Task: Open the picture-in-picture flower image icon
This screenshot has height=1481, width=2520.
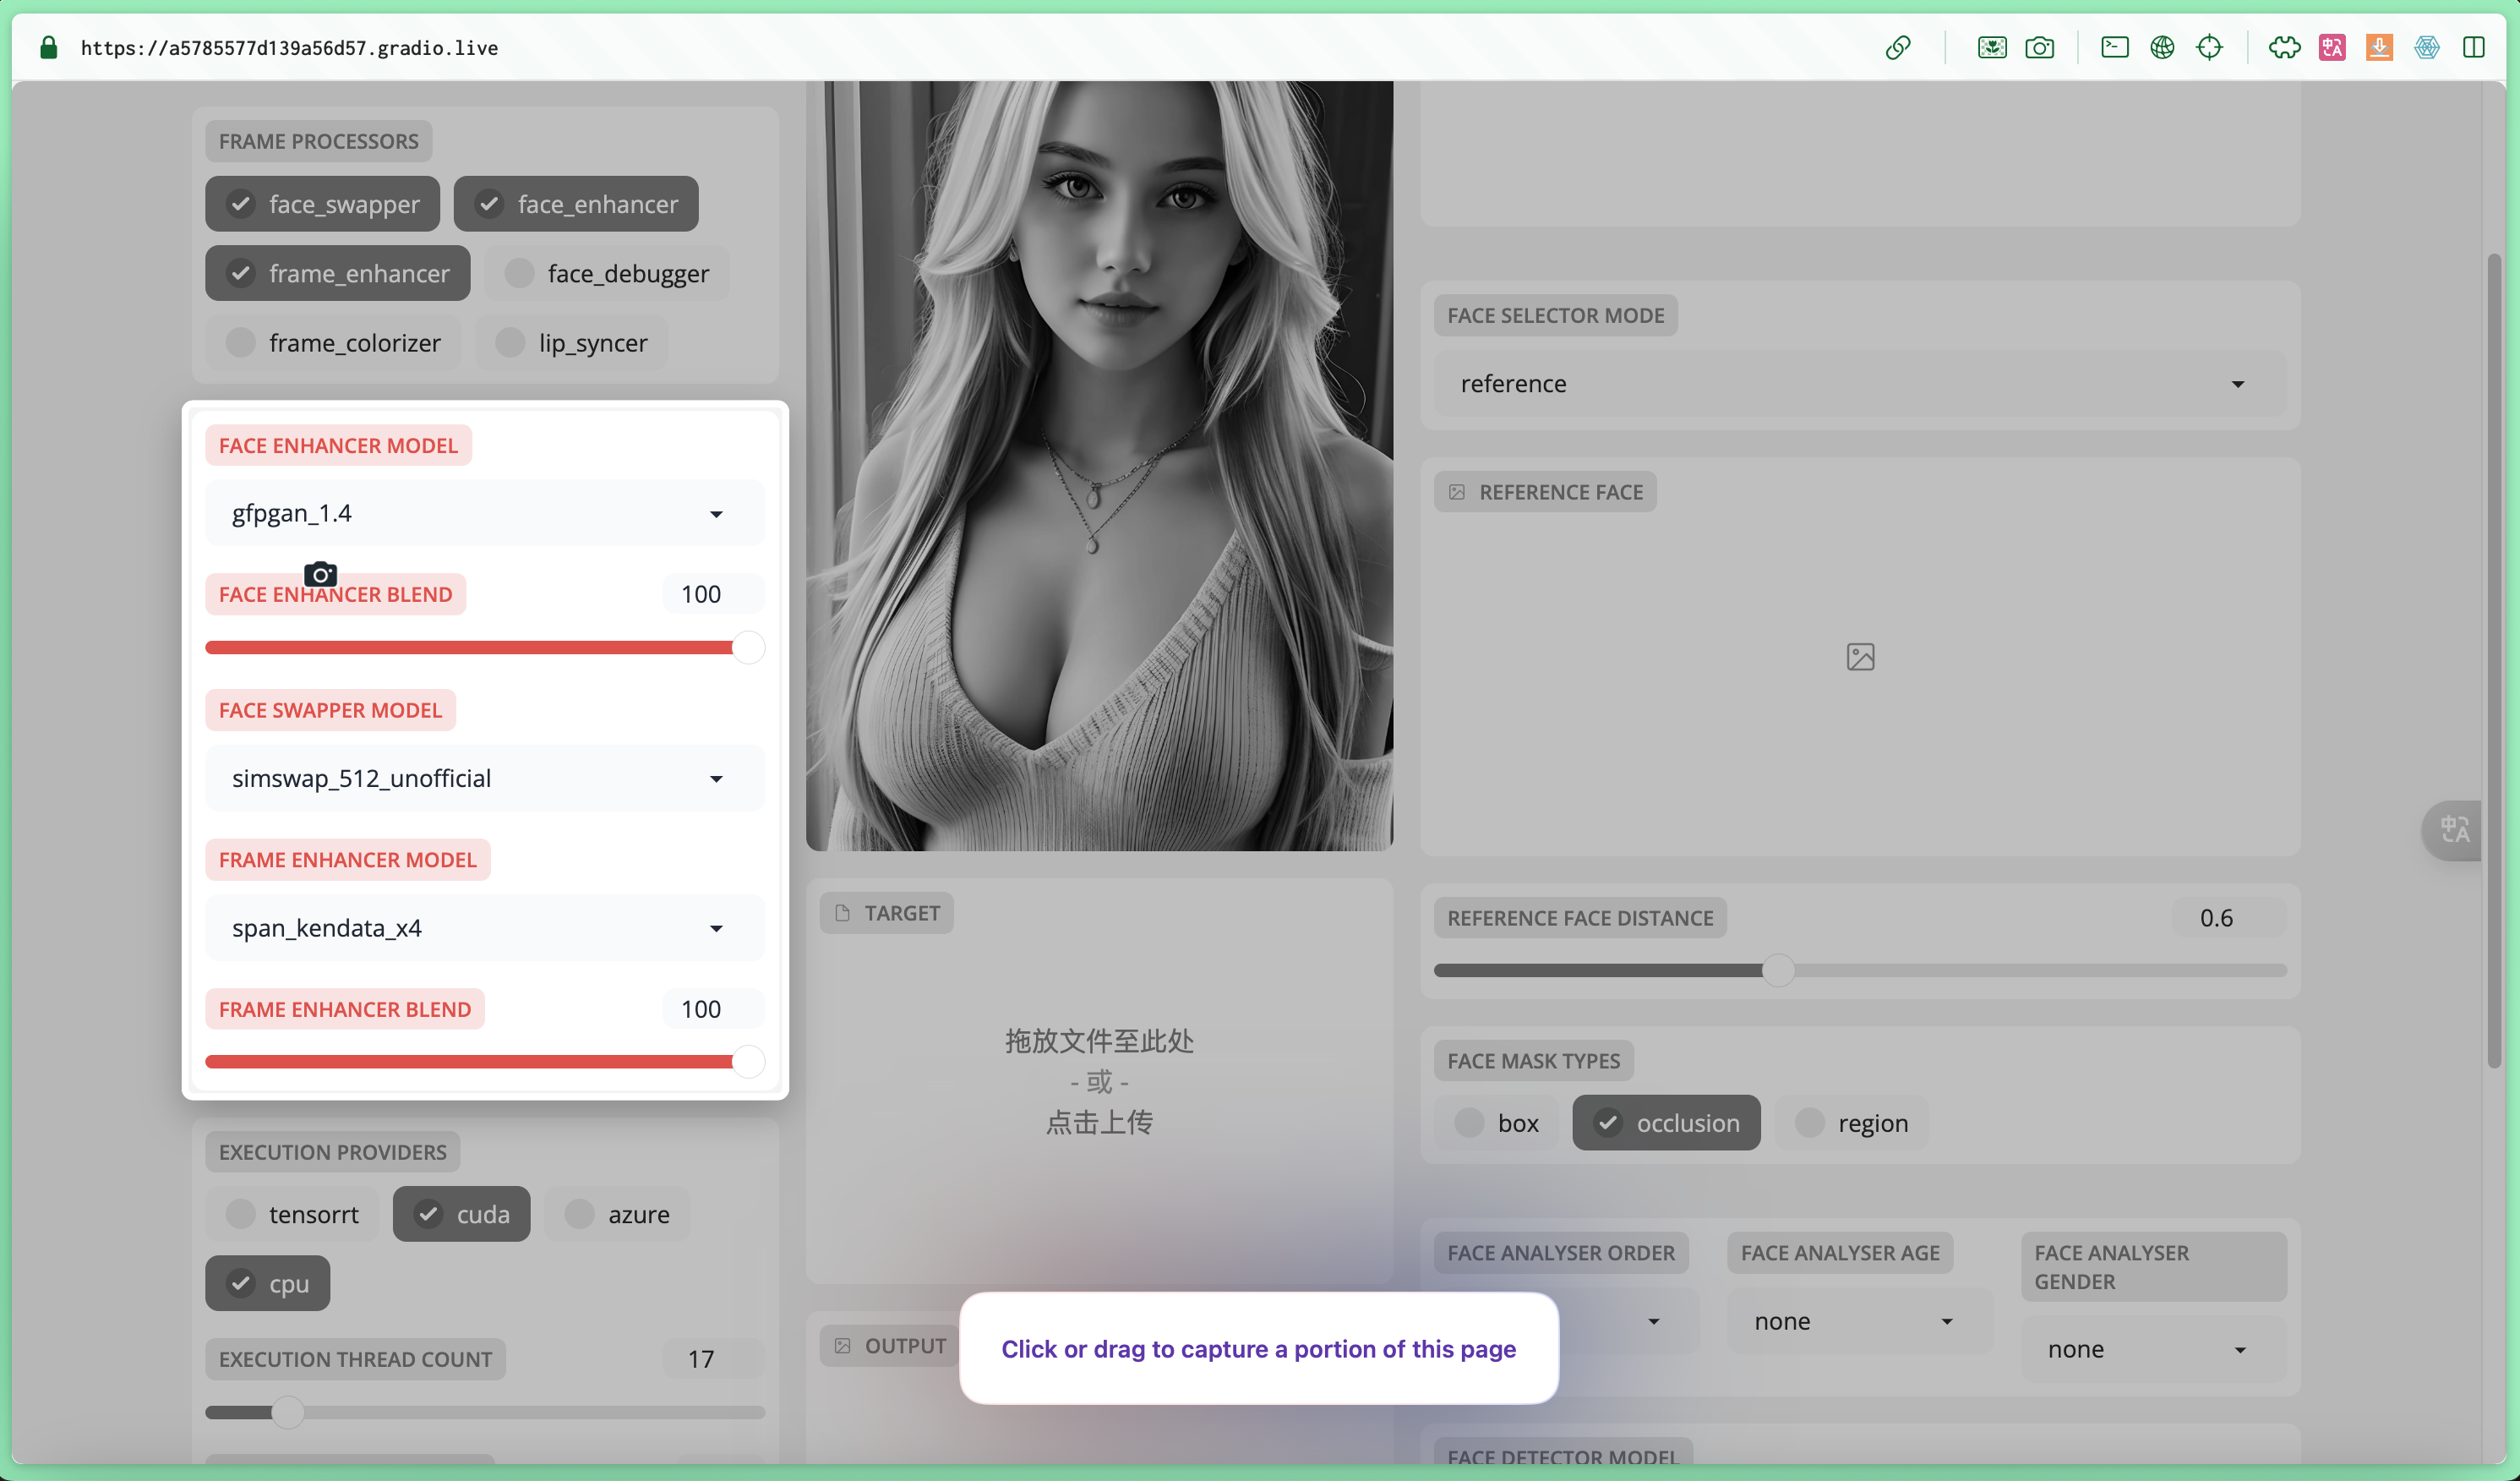Action: pos(1992,47)
